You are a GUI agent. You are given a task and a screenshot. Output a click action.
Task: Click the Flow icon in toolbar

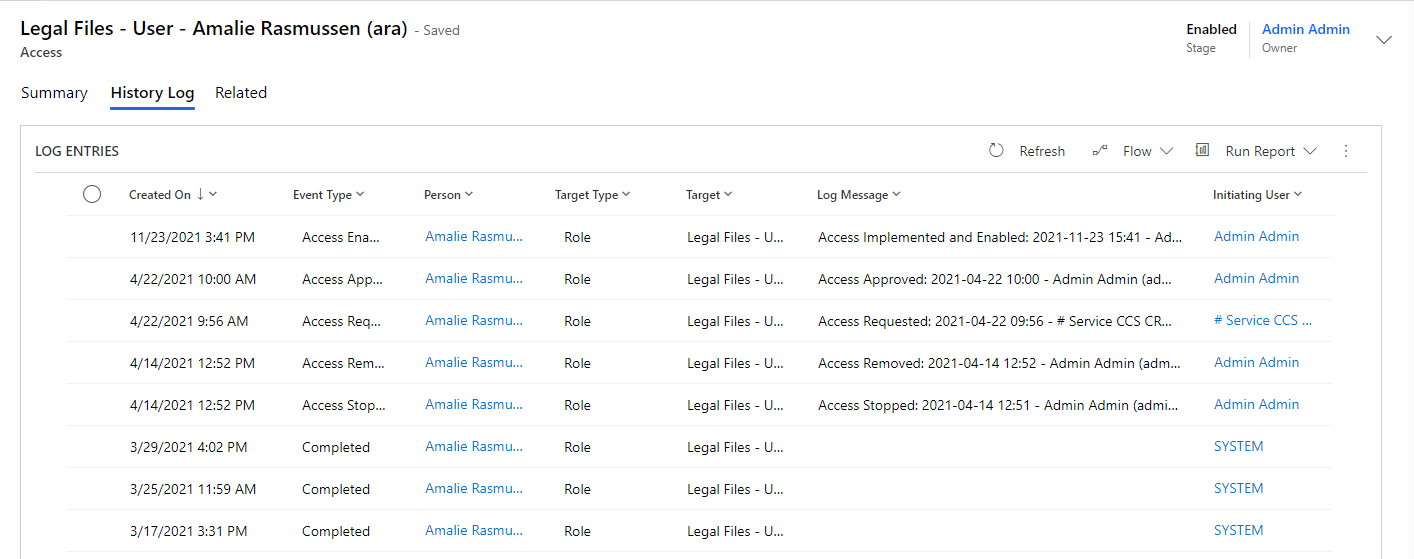click(x=1100, y=151)
